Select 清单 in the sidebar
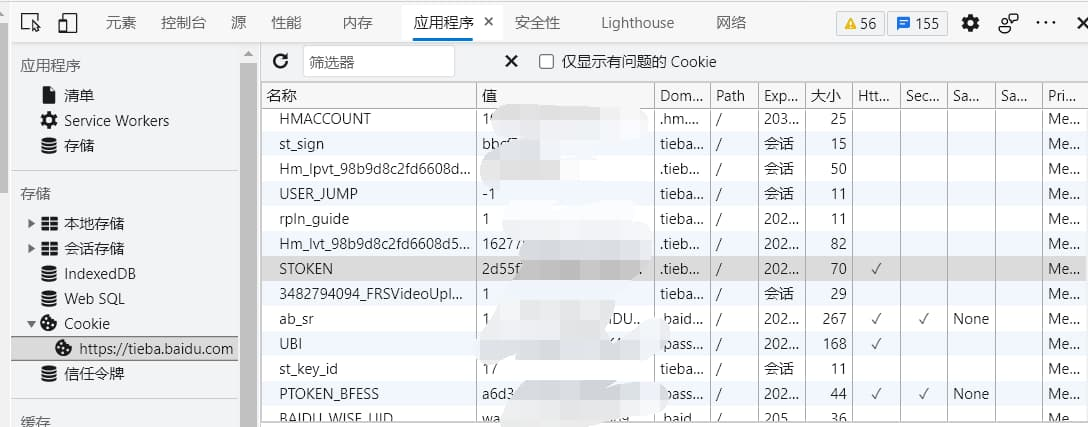 pyautogui.click(x=79, y=95)
